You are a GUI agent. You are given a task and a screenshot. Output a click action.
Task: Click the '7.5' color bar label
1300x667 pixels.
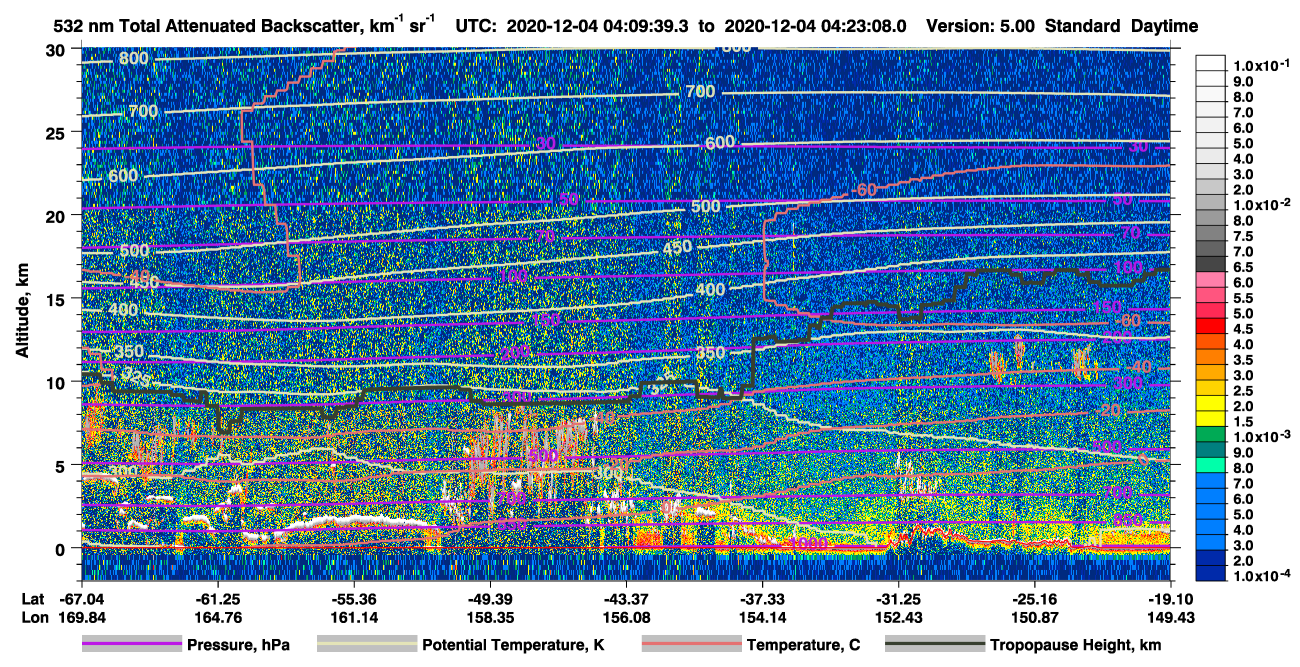coord(1243,235)
